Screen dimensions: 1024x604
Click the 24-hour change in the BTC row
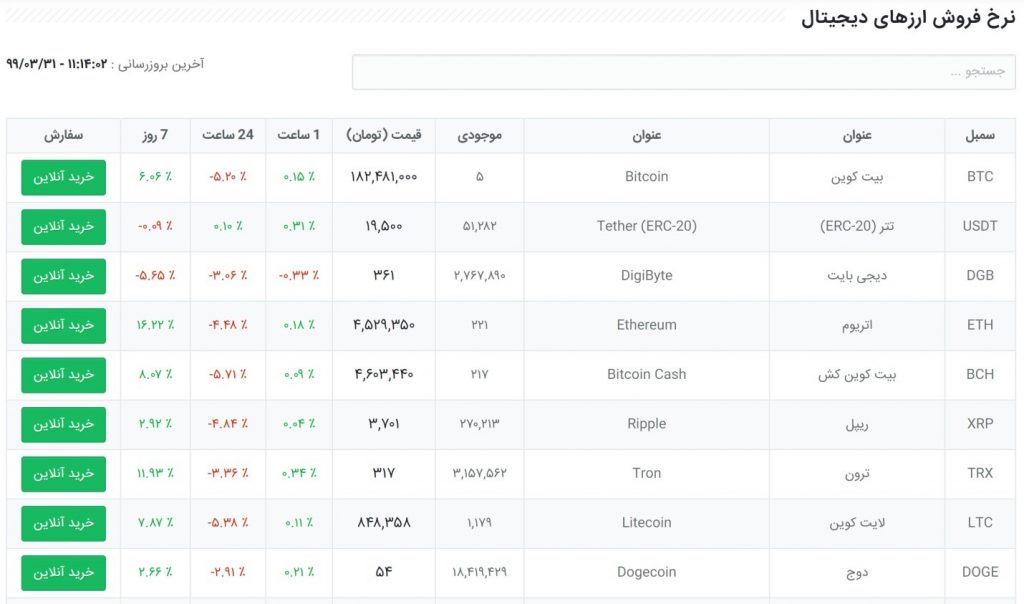227,176
